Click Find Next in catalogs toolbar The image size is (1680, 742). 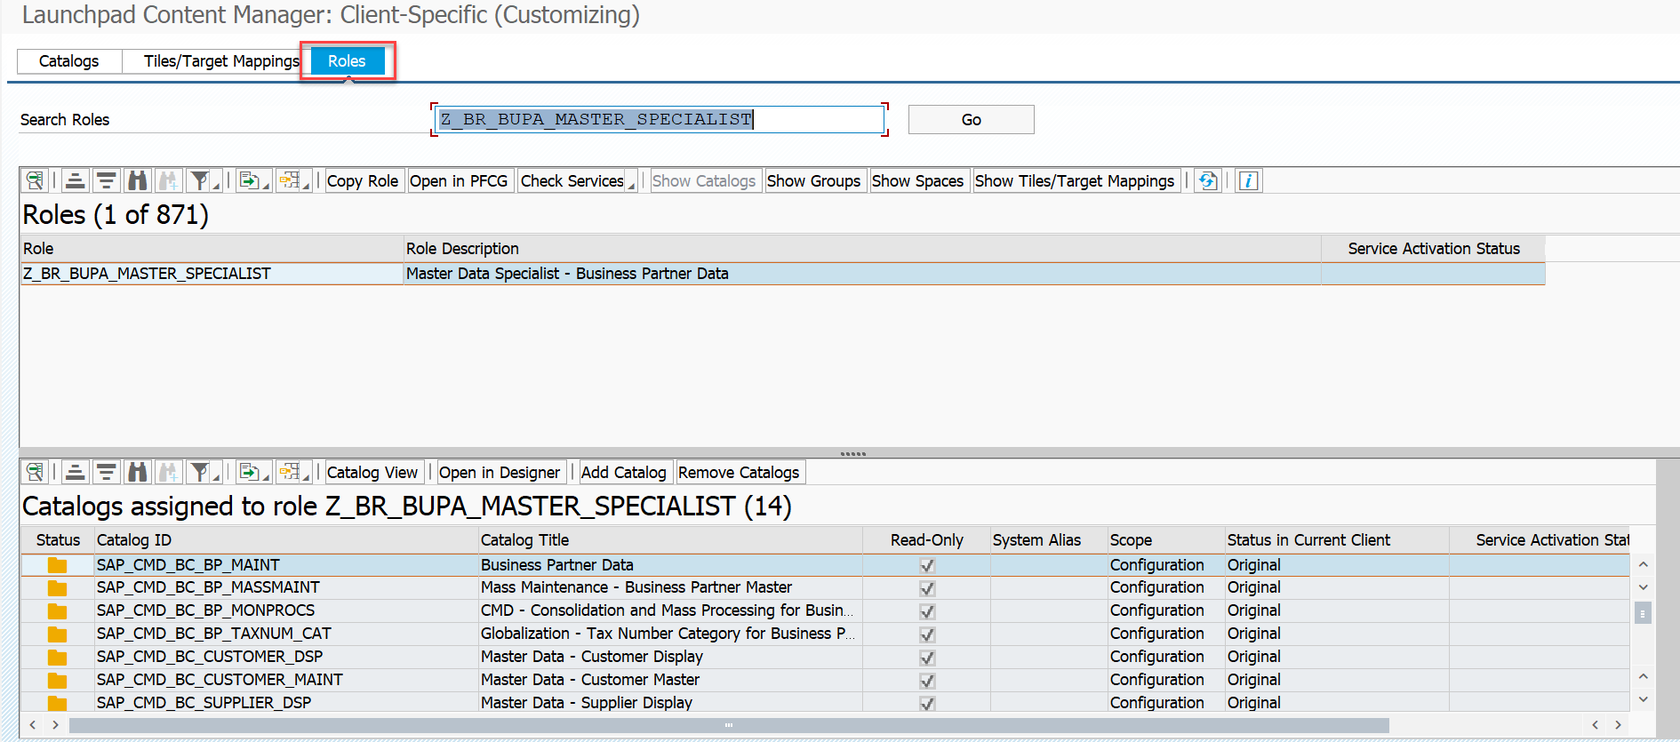[168, 472]
